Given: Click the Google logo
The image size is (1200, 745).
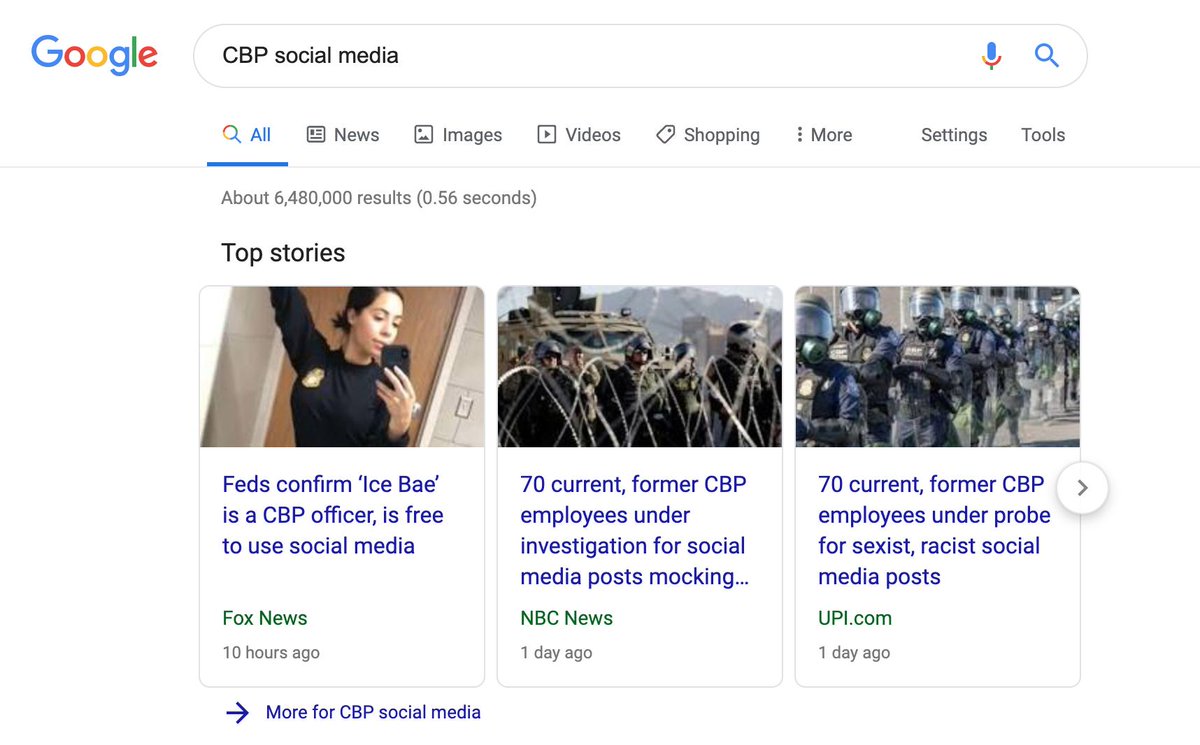Looking at the screenshot, I should pos(94,56).
